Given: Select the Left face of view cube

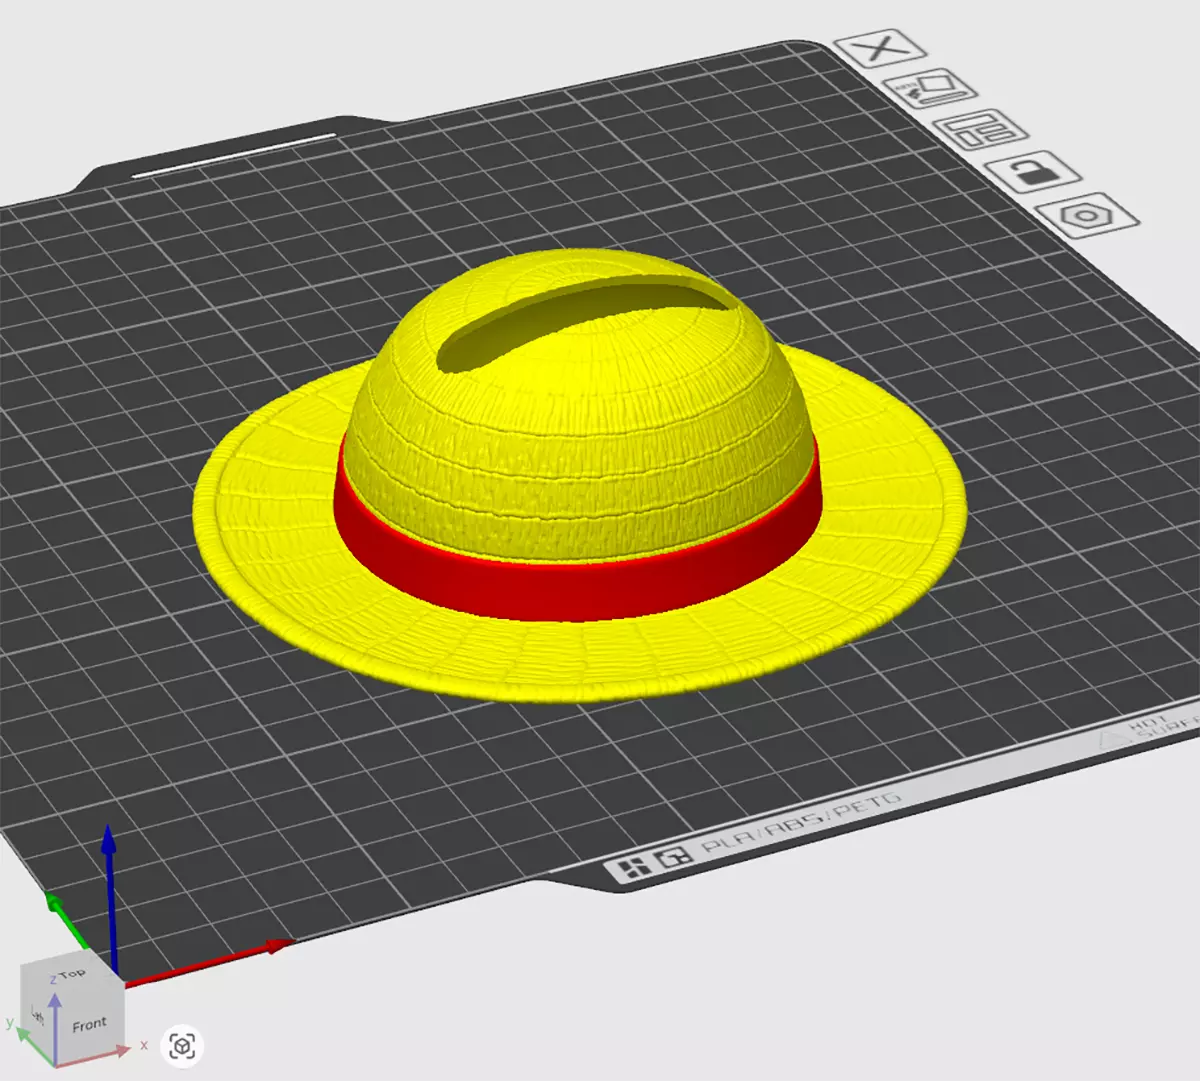Looking at the screenshot, I should click(38, 1016).
